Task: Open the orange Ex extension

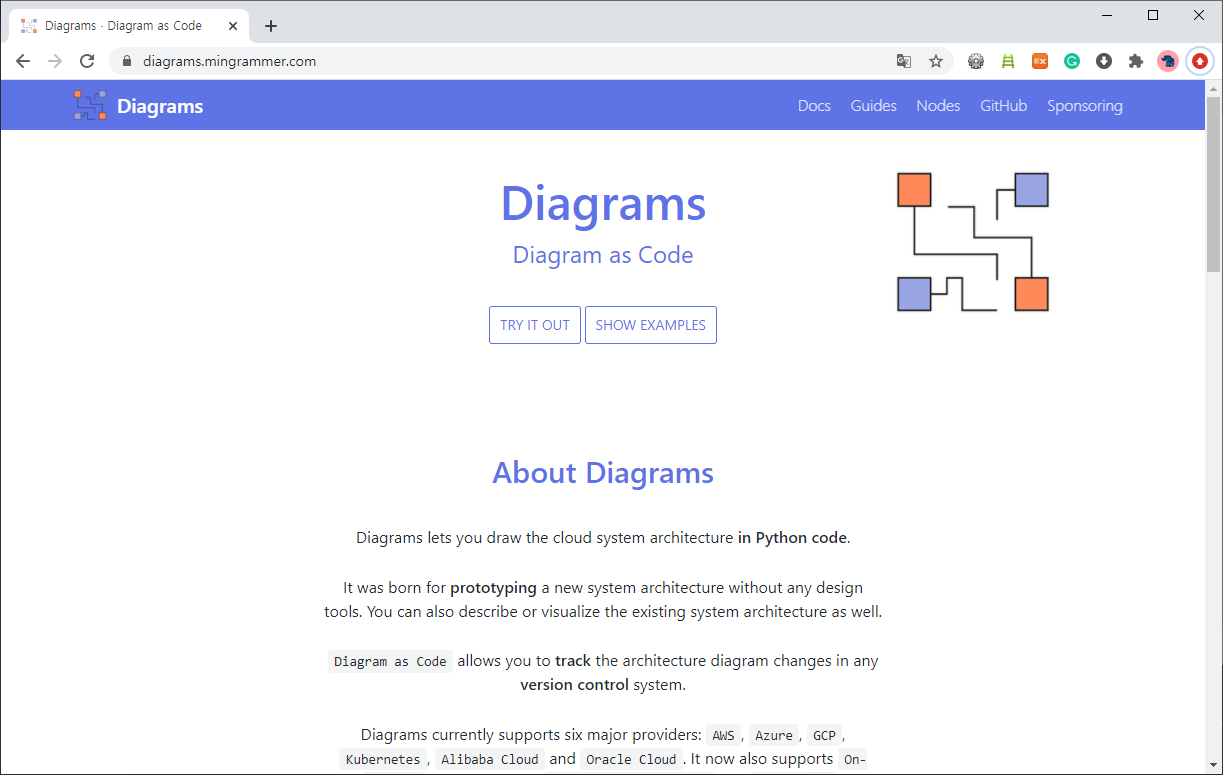Action: point(1040,61)
